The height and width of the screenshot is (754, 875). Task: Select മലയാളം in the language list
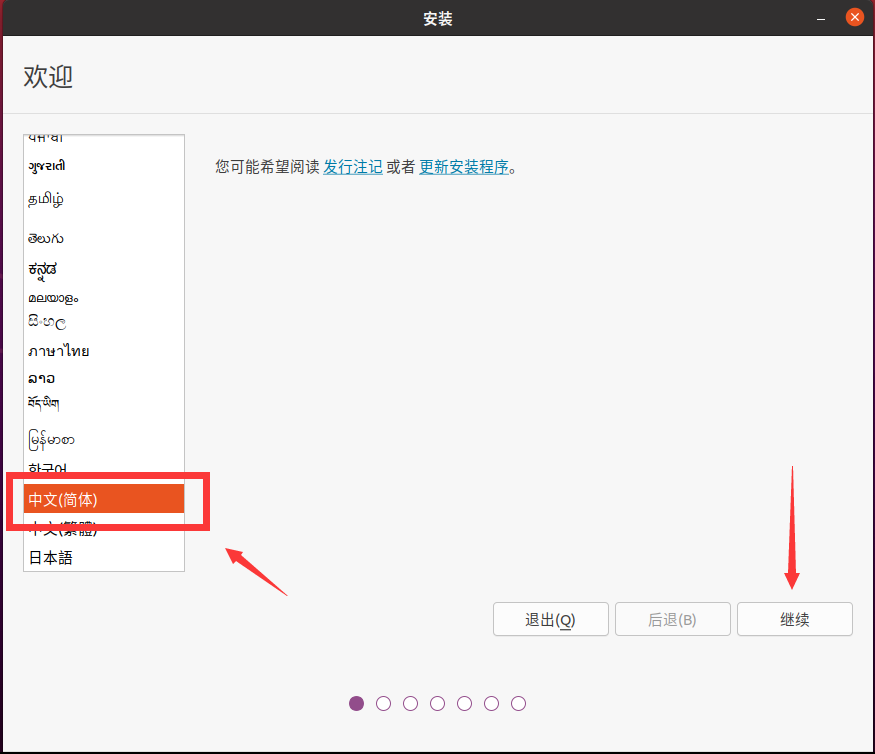pyautogui.click(x=104, y=298)
